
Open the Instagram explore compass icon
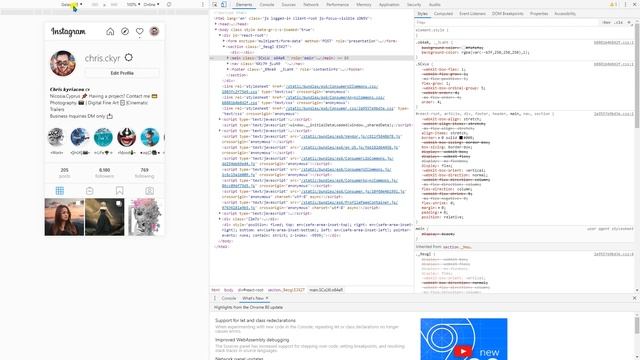tap(125, 31)
